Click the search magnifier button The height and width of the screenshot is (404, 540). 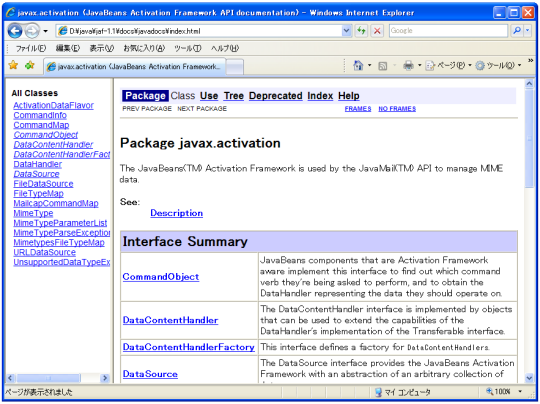516,31
